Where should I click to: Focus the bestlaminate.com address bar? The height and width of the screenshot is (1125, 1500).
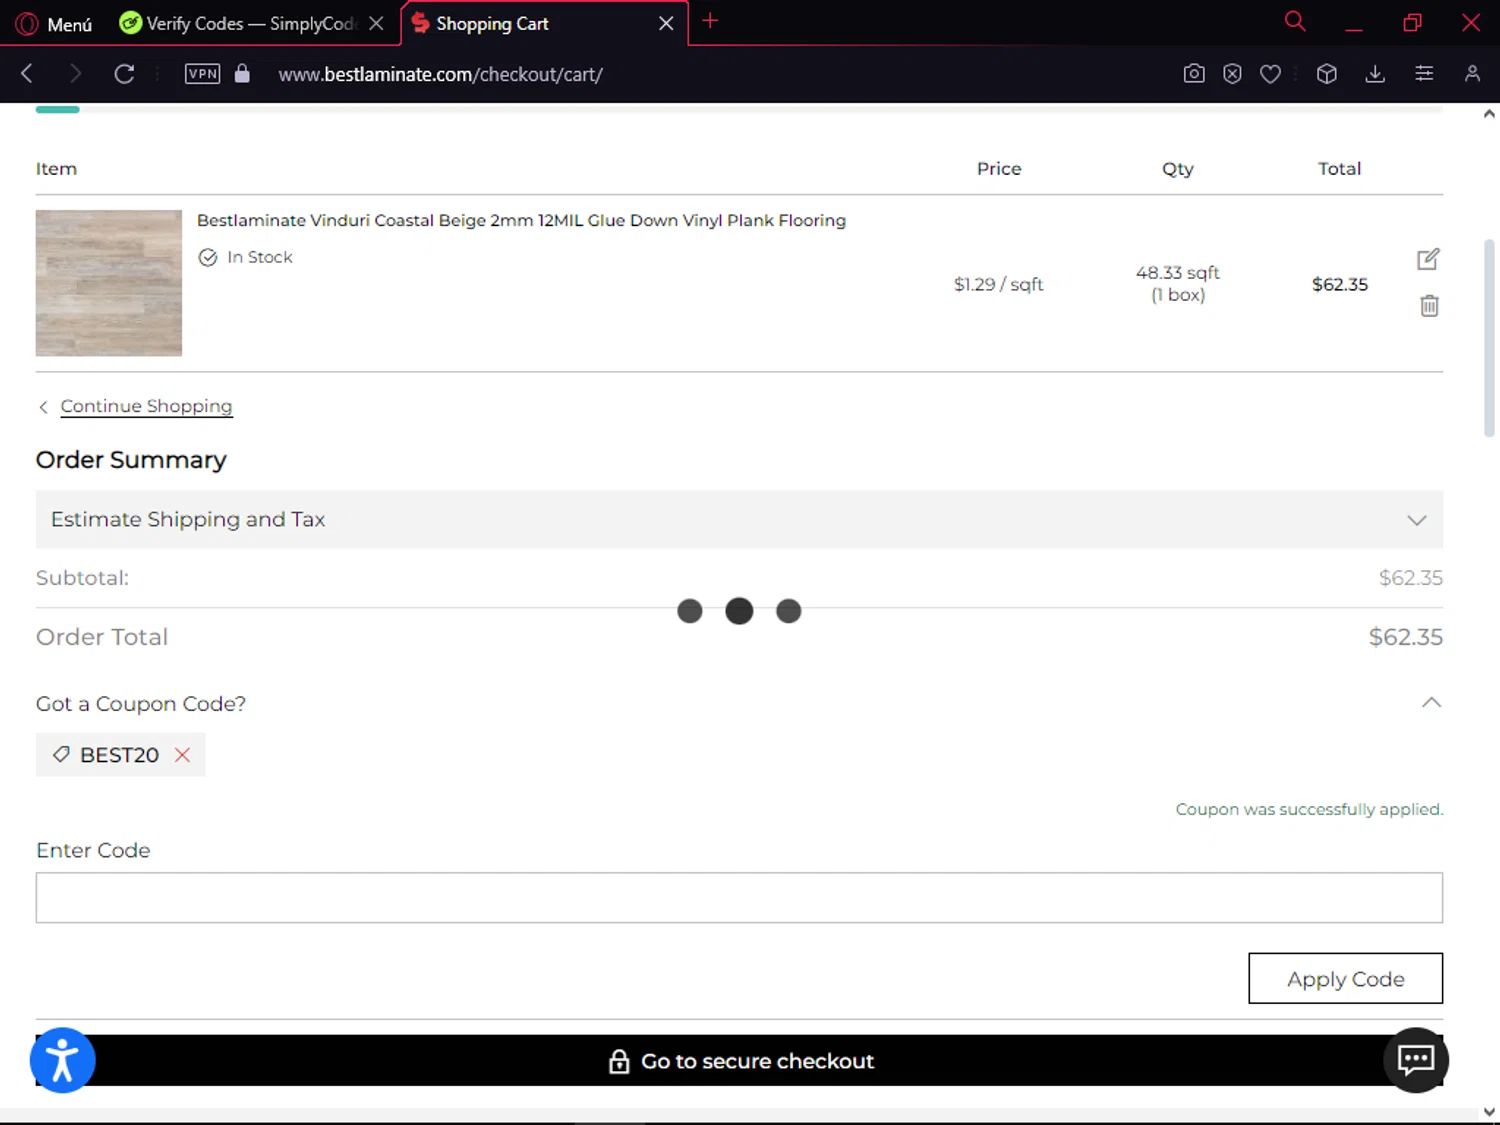tap(440, 74)
